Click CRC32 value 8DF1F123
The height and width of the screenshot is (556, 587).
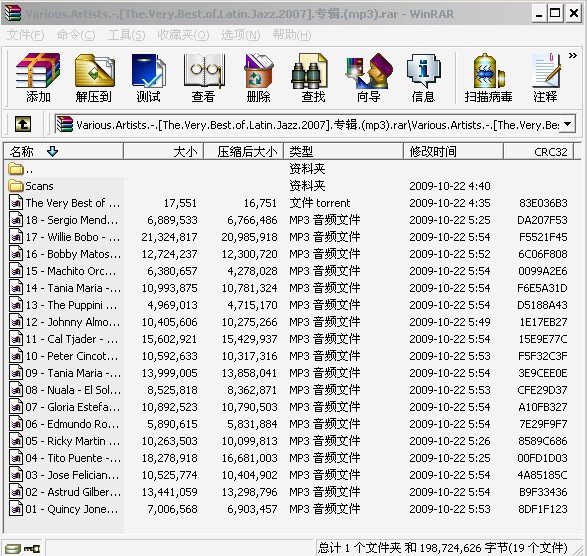pyautogui.click(x=543, y=509)
